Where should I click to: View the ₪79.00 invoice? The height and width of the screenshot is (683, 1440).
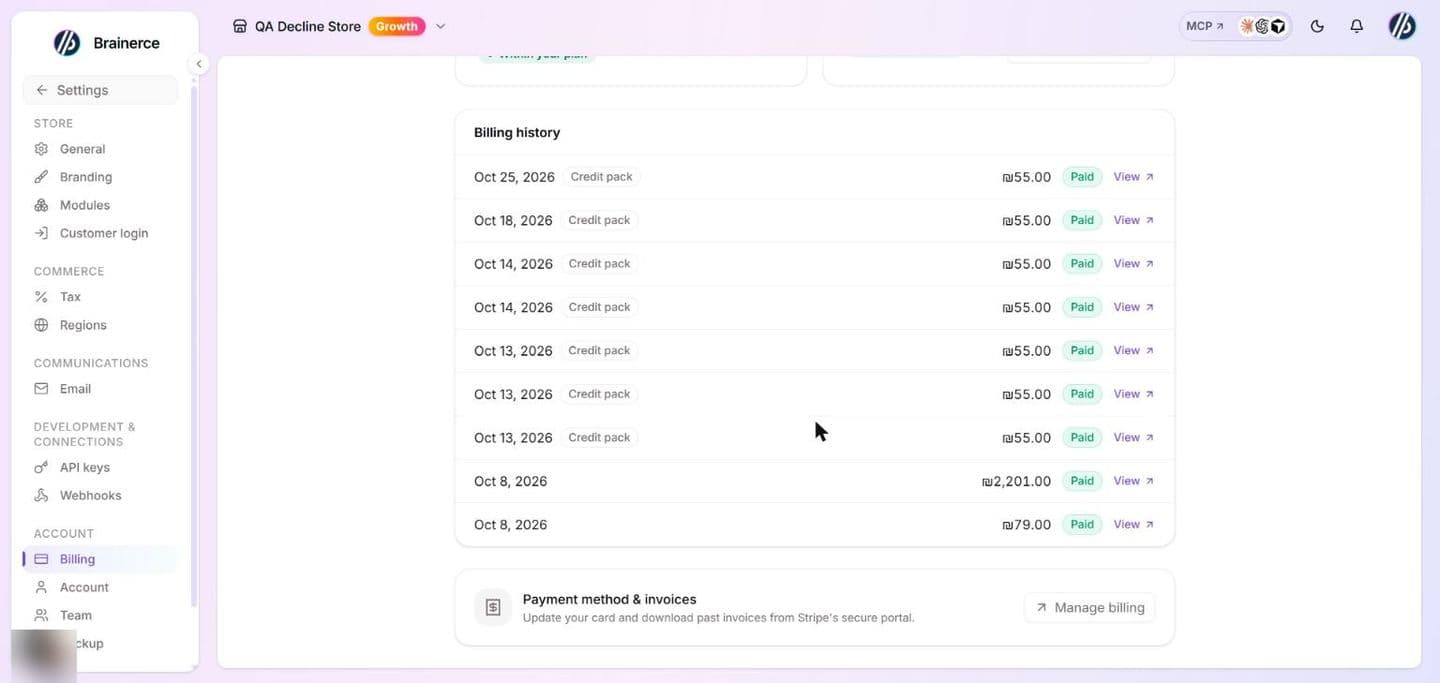coord(1134,524)
